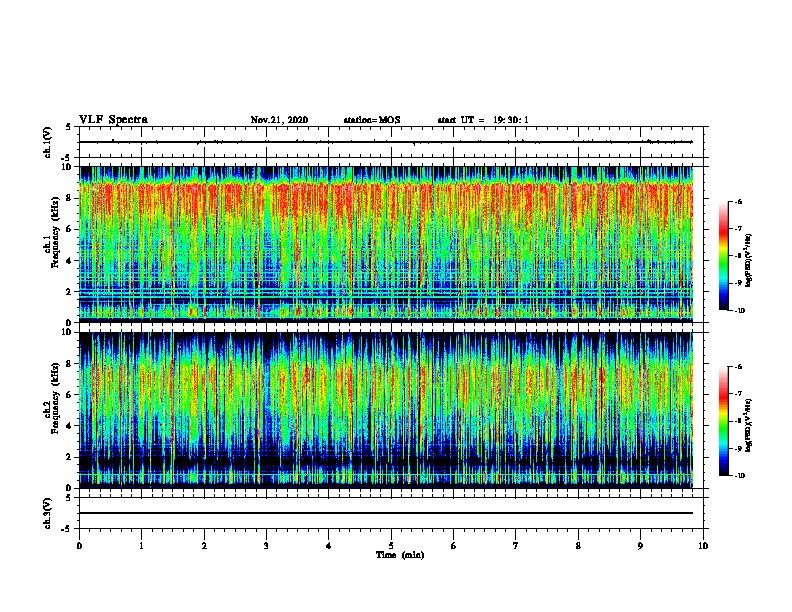
Task: Click the ch.2 spectrogram color bar
Action: (x=724, y=421)
